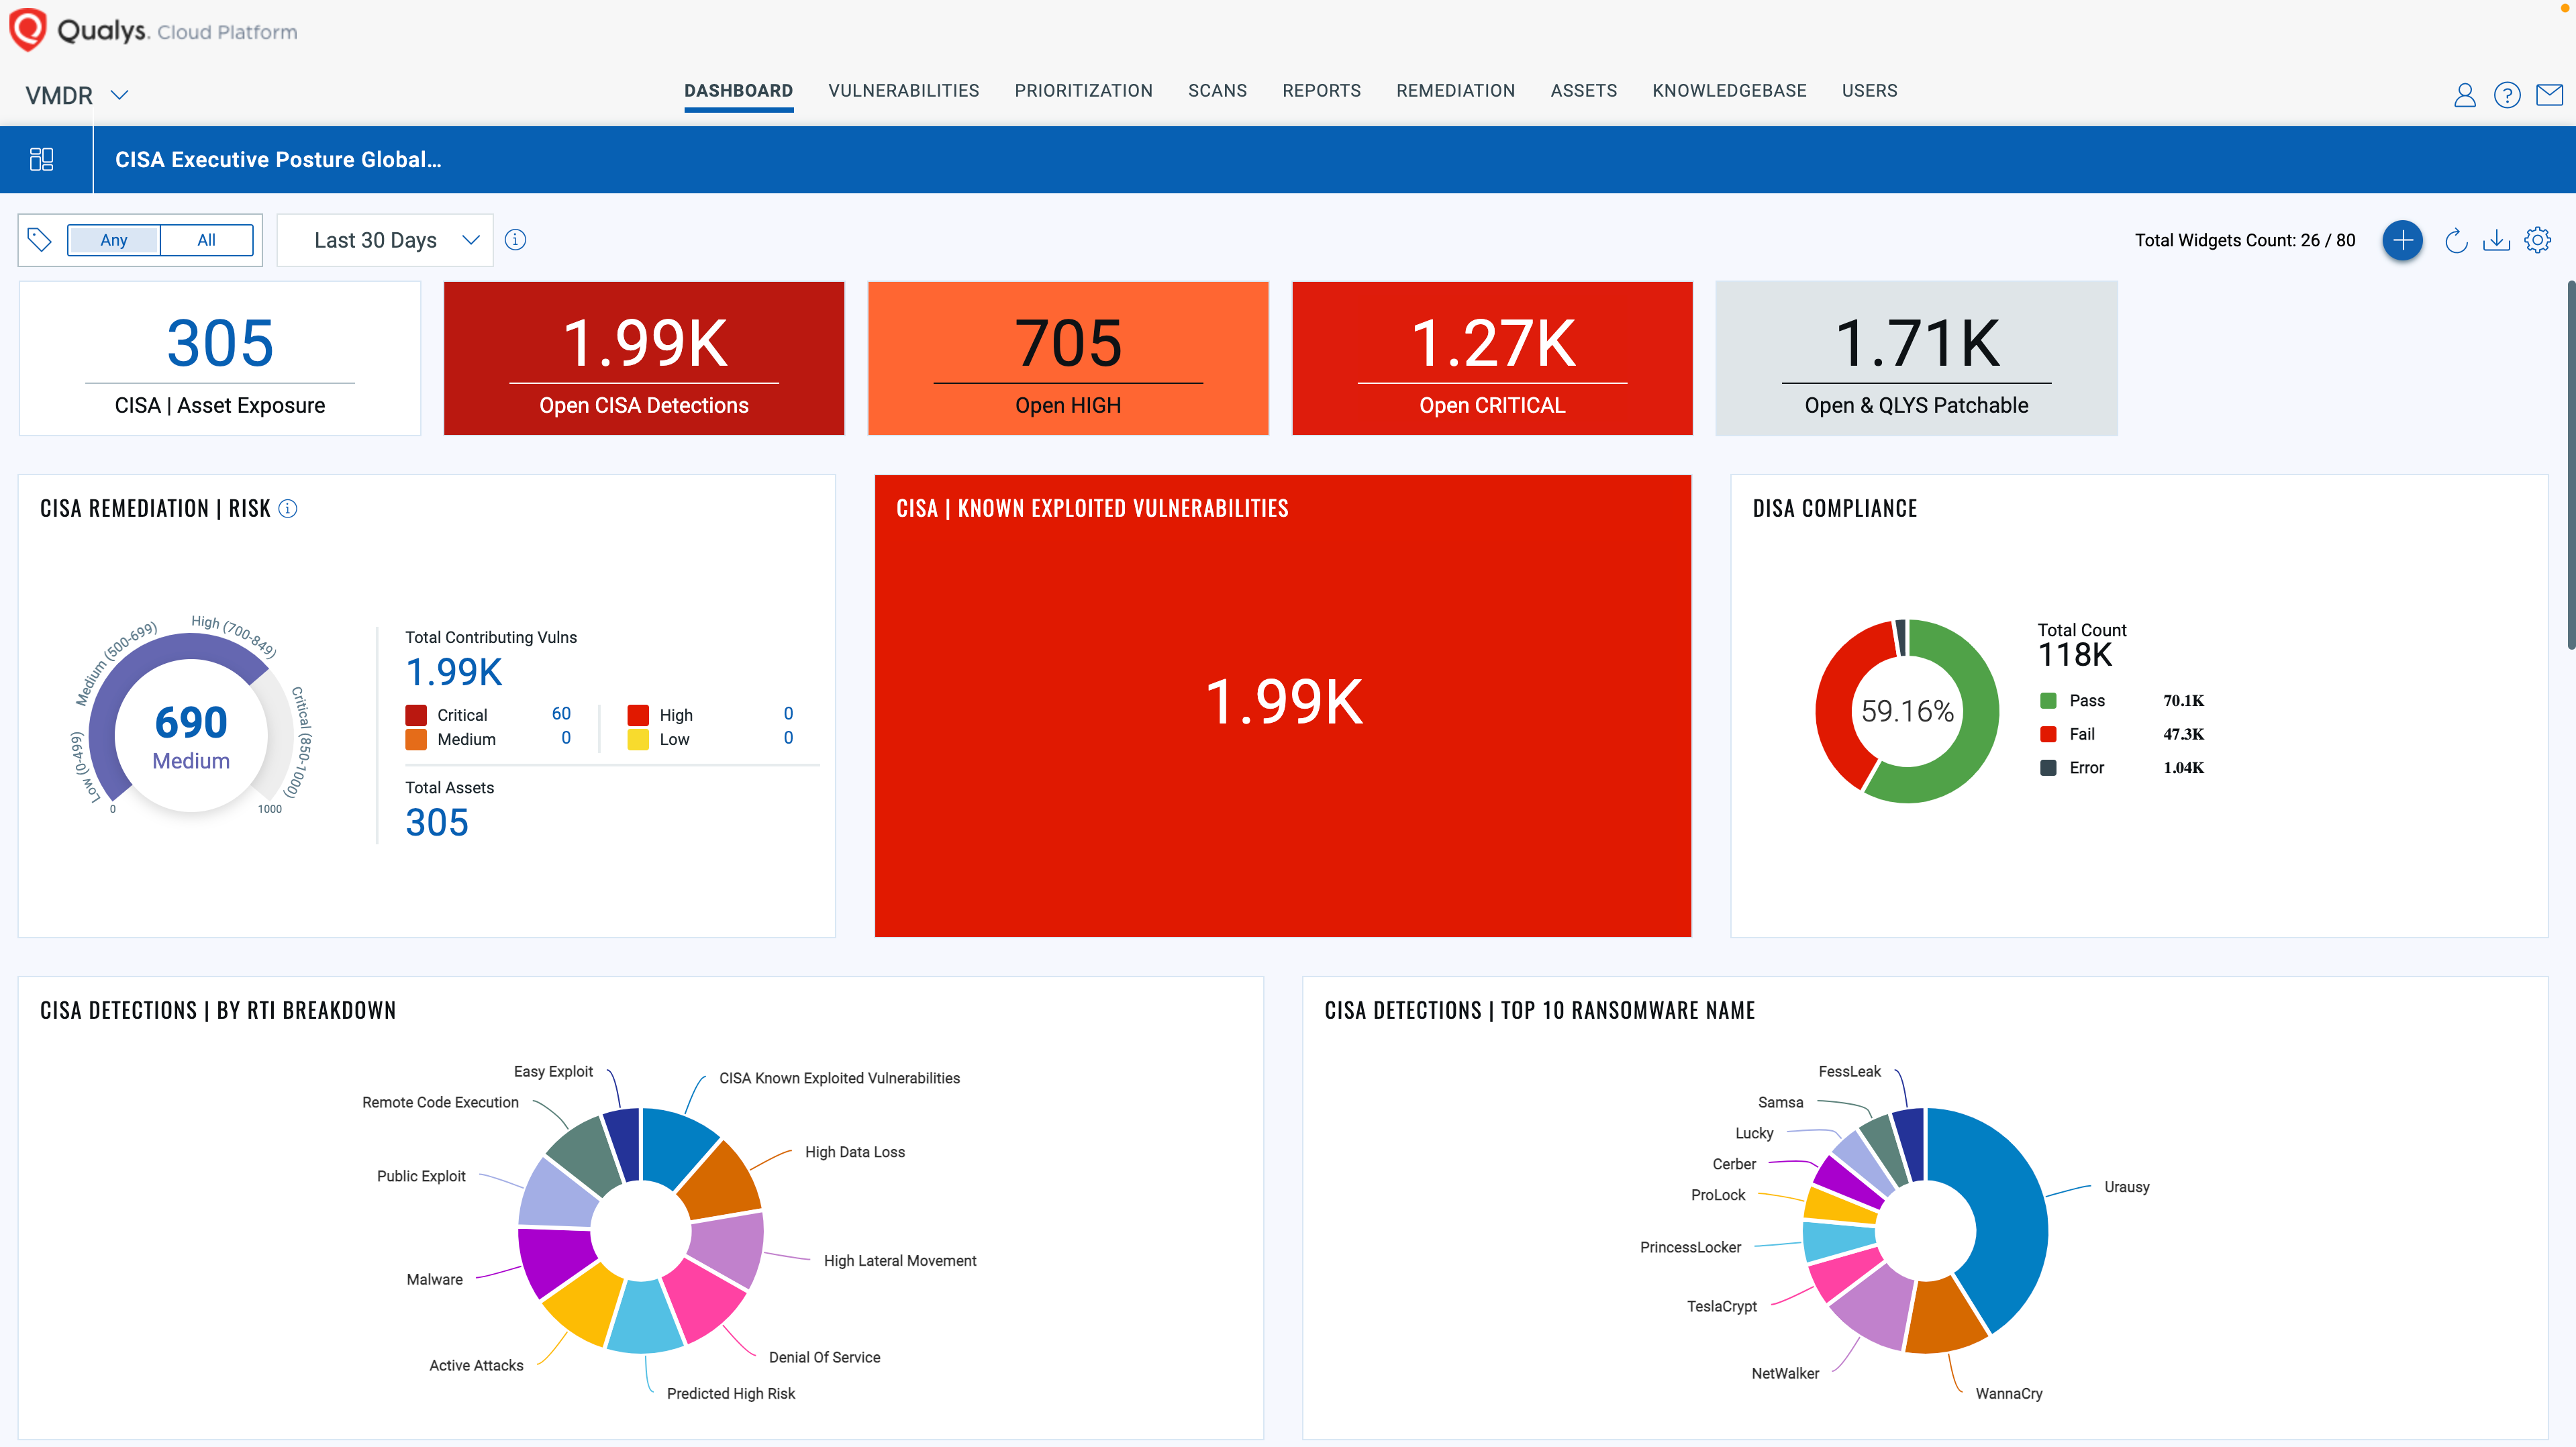Viewport: 2576px width, 1447px height.
Task: Click the refresh dashboard icon
Action: point(2456,240)
